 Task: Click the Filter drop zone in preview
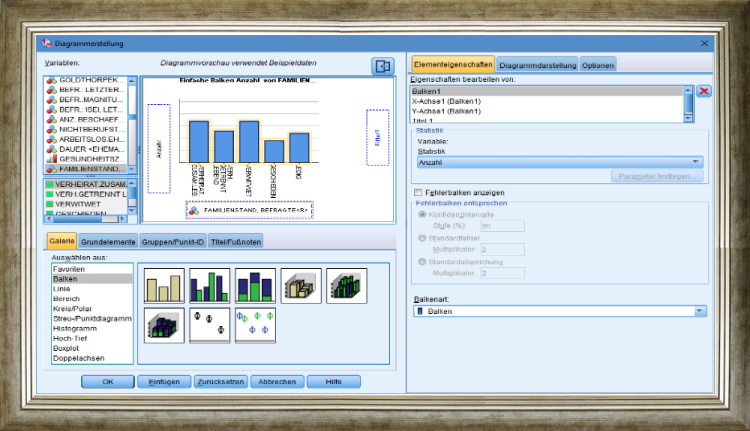tap(377, 137)
